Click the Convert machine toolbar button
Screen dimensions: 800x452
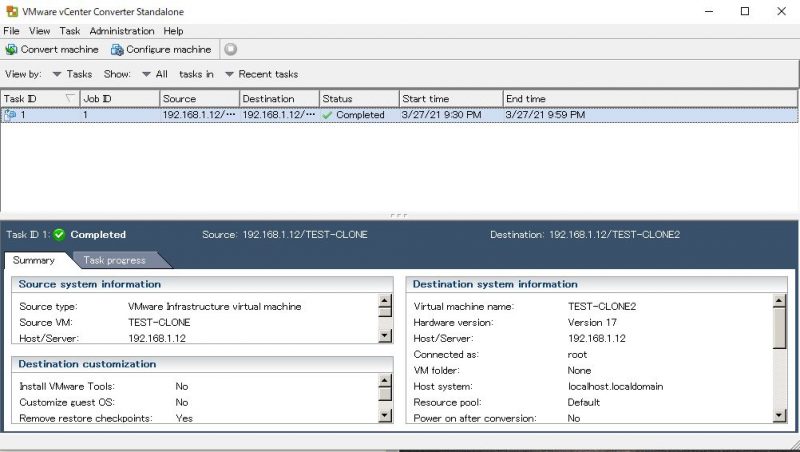pos(52,49)
